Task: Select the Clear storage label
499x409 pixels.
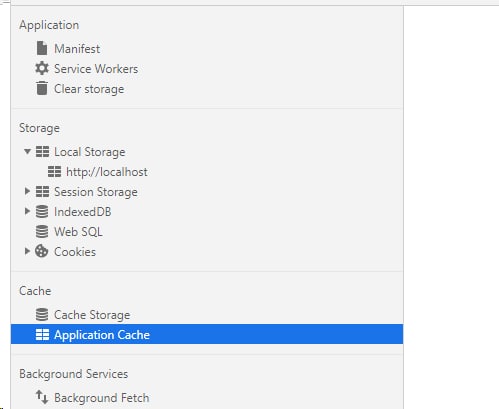Action: tap(89, 89)
